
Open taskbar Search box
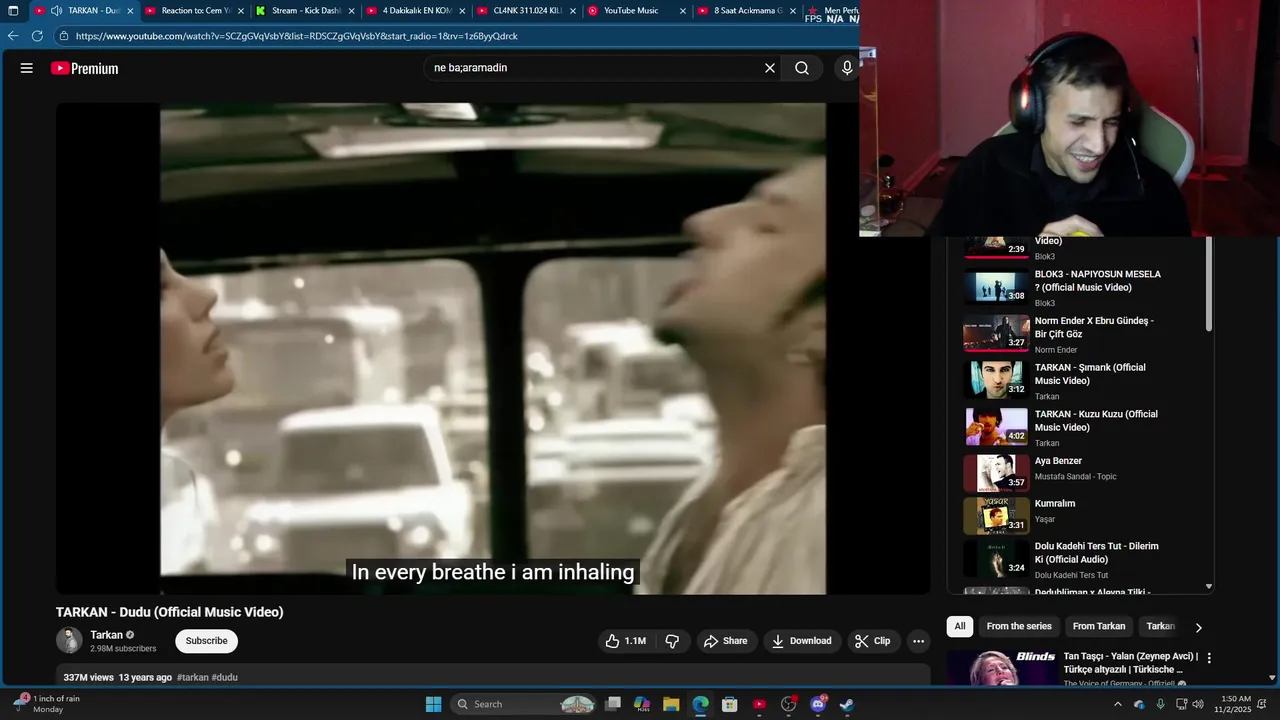[x=525, y=704]
